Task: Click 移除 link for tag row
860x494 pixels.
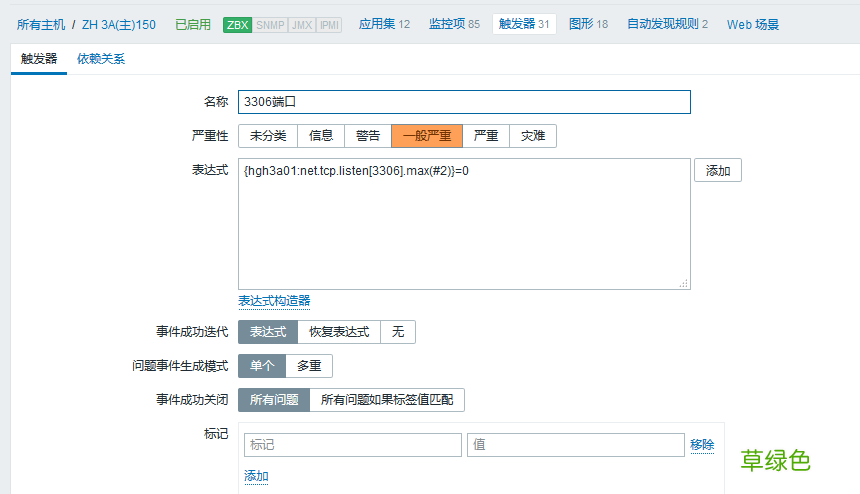Action: point(702,445)
